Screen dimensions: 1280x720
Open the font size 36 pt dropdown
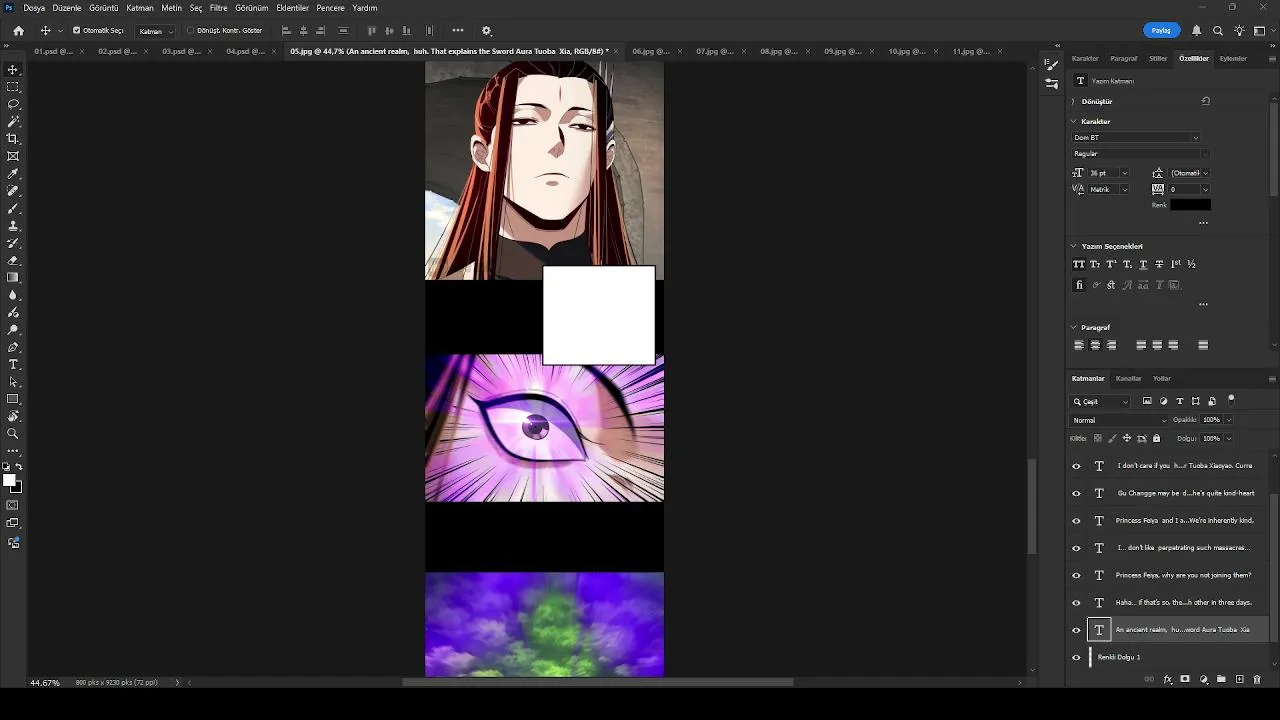1124,173
